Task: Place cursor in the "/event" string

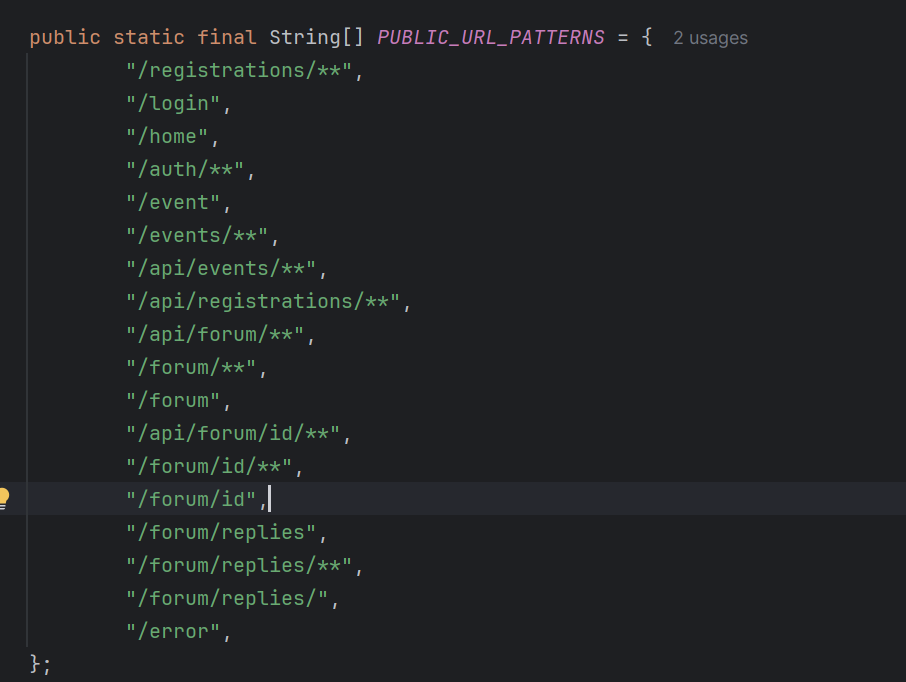Action: pyautogui.click(x=173, y=203)
